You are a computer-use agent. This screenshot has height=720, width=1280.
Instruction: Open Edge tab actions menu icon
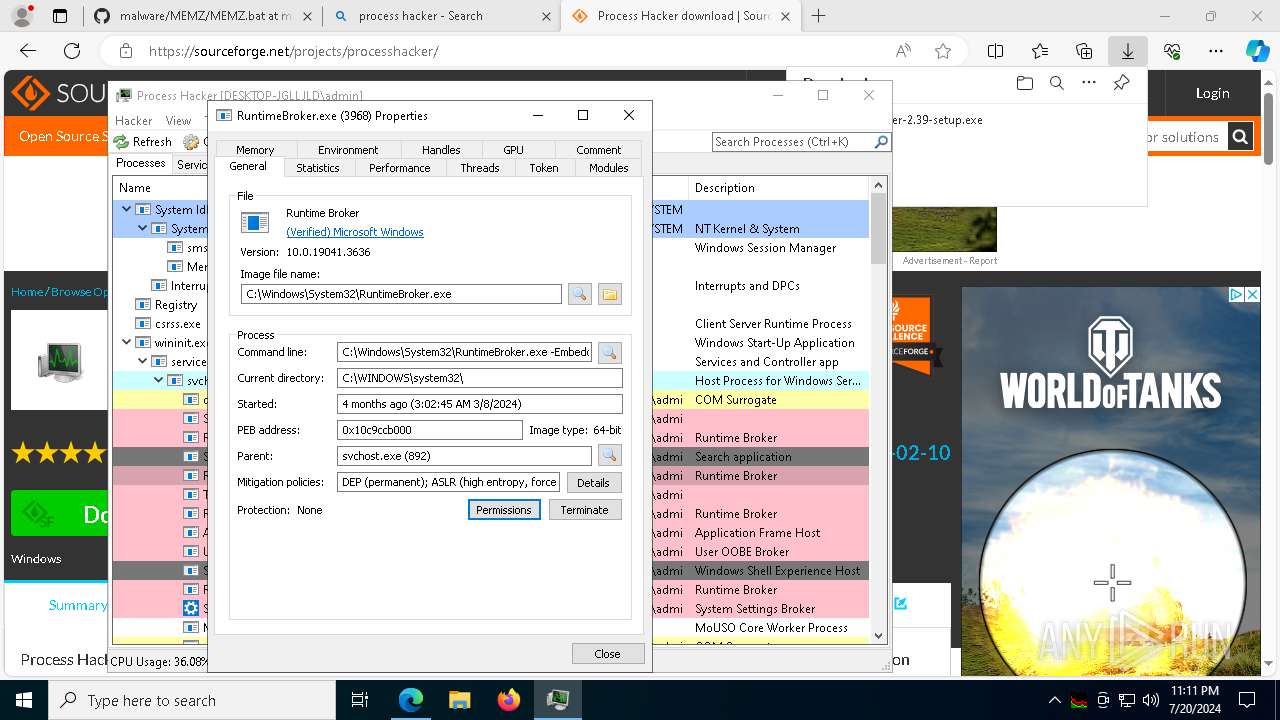pos(60,16)
